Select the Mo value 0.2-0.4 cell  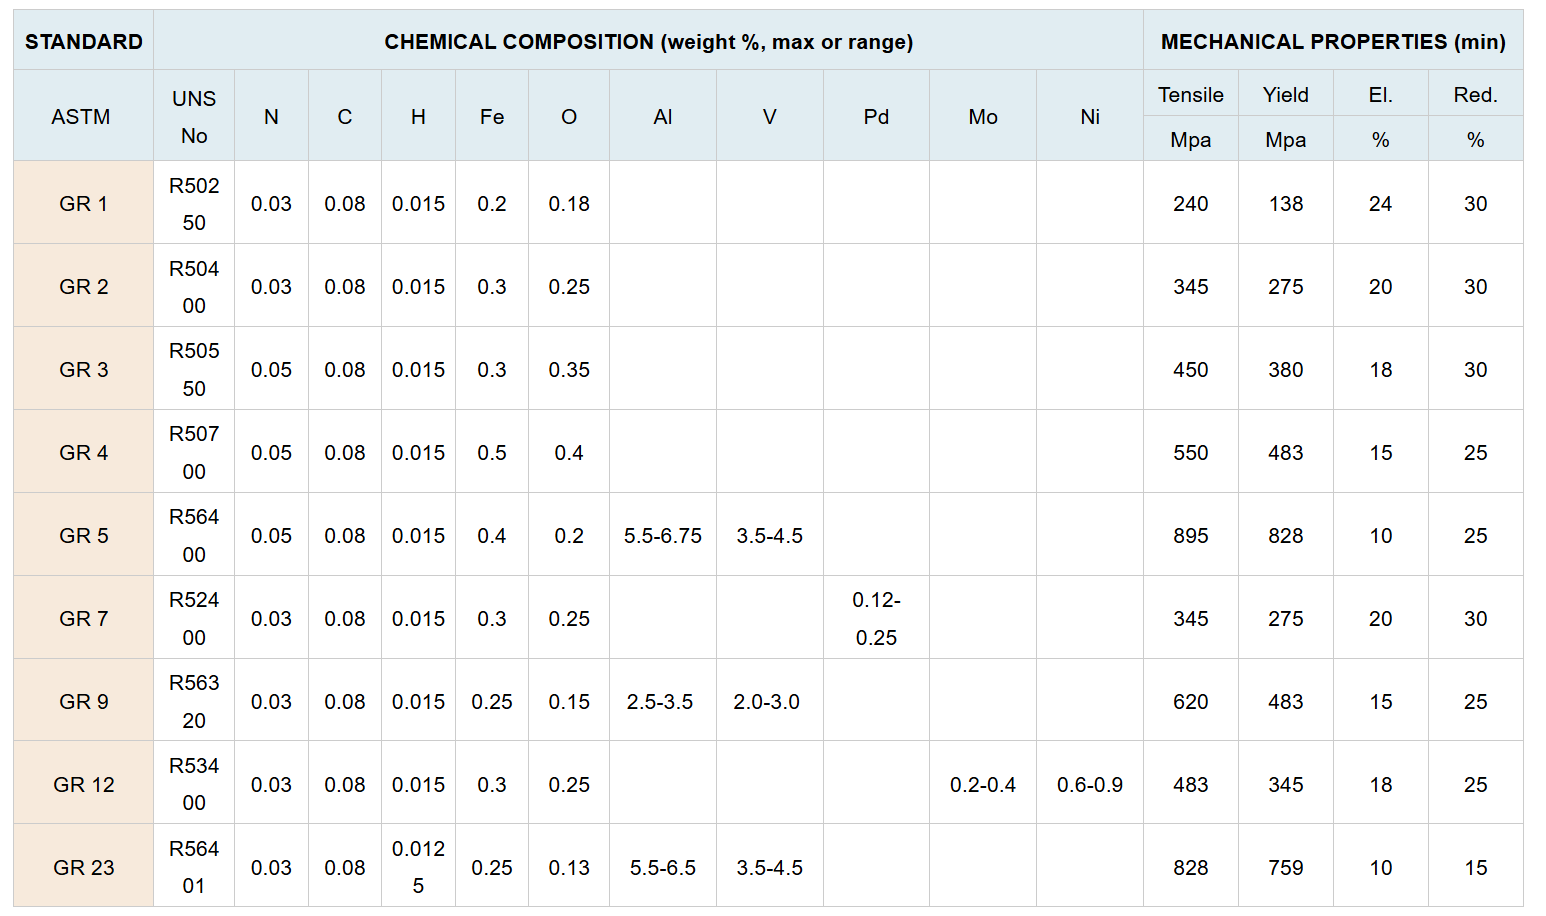pyautogui.click(x=983, y=784)
